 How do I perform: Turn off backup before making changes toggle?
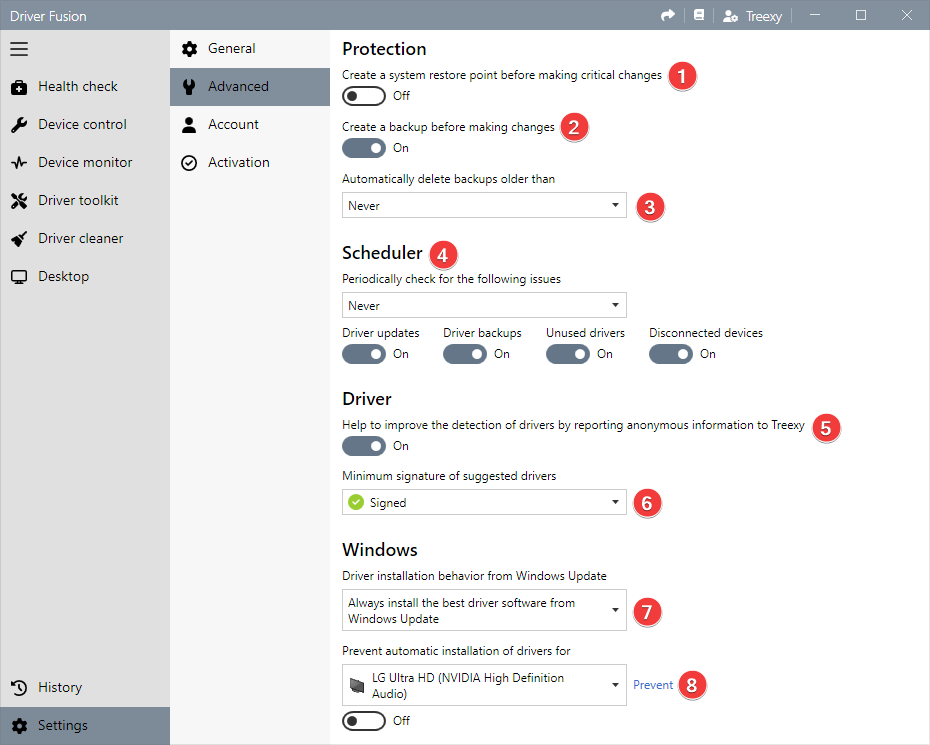point(364,148)
